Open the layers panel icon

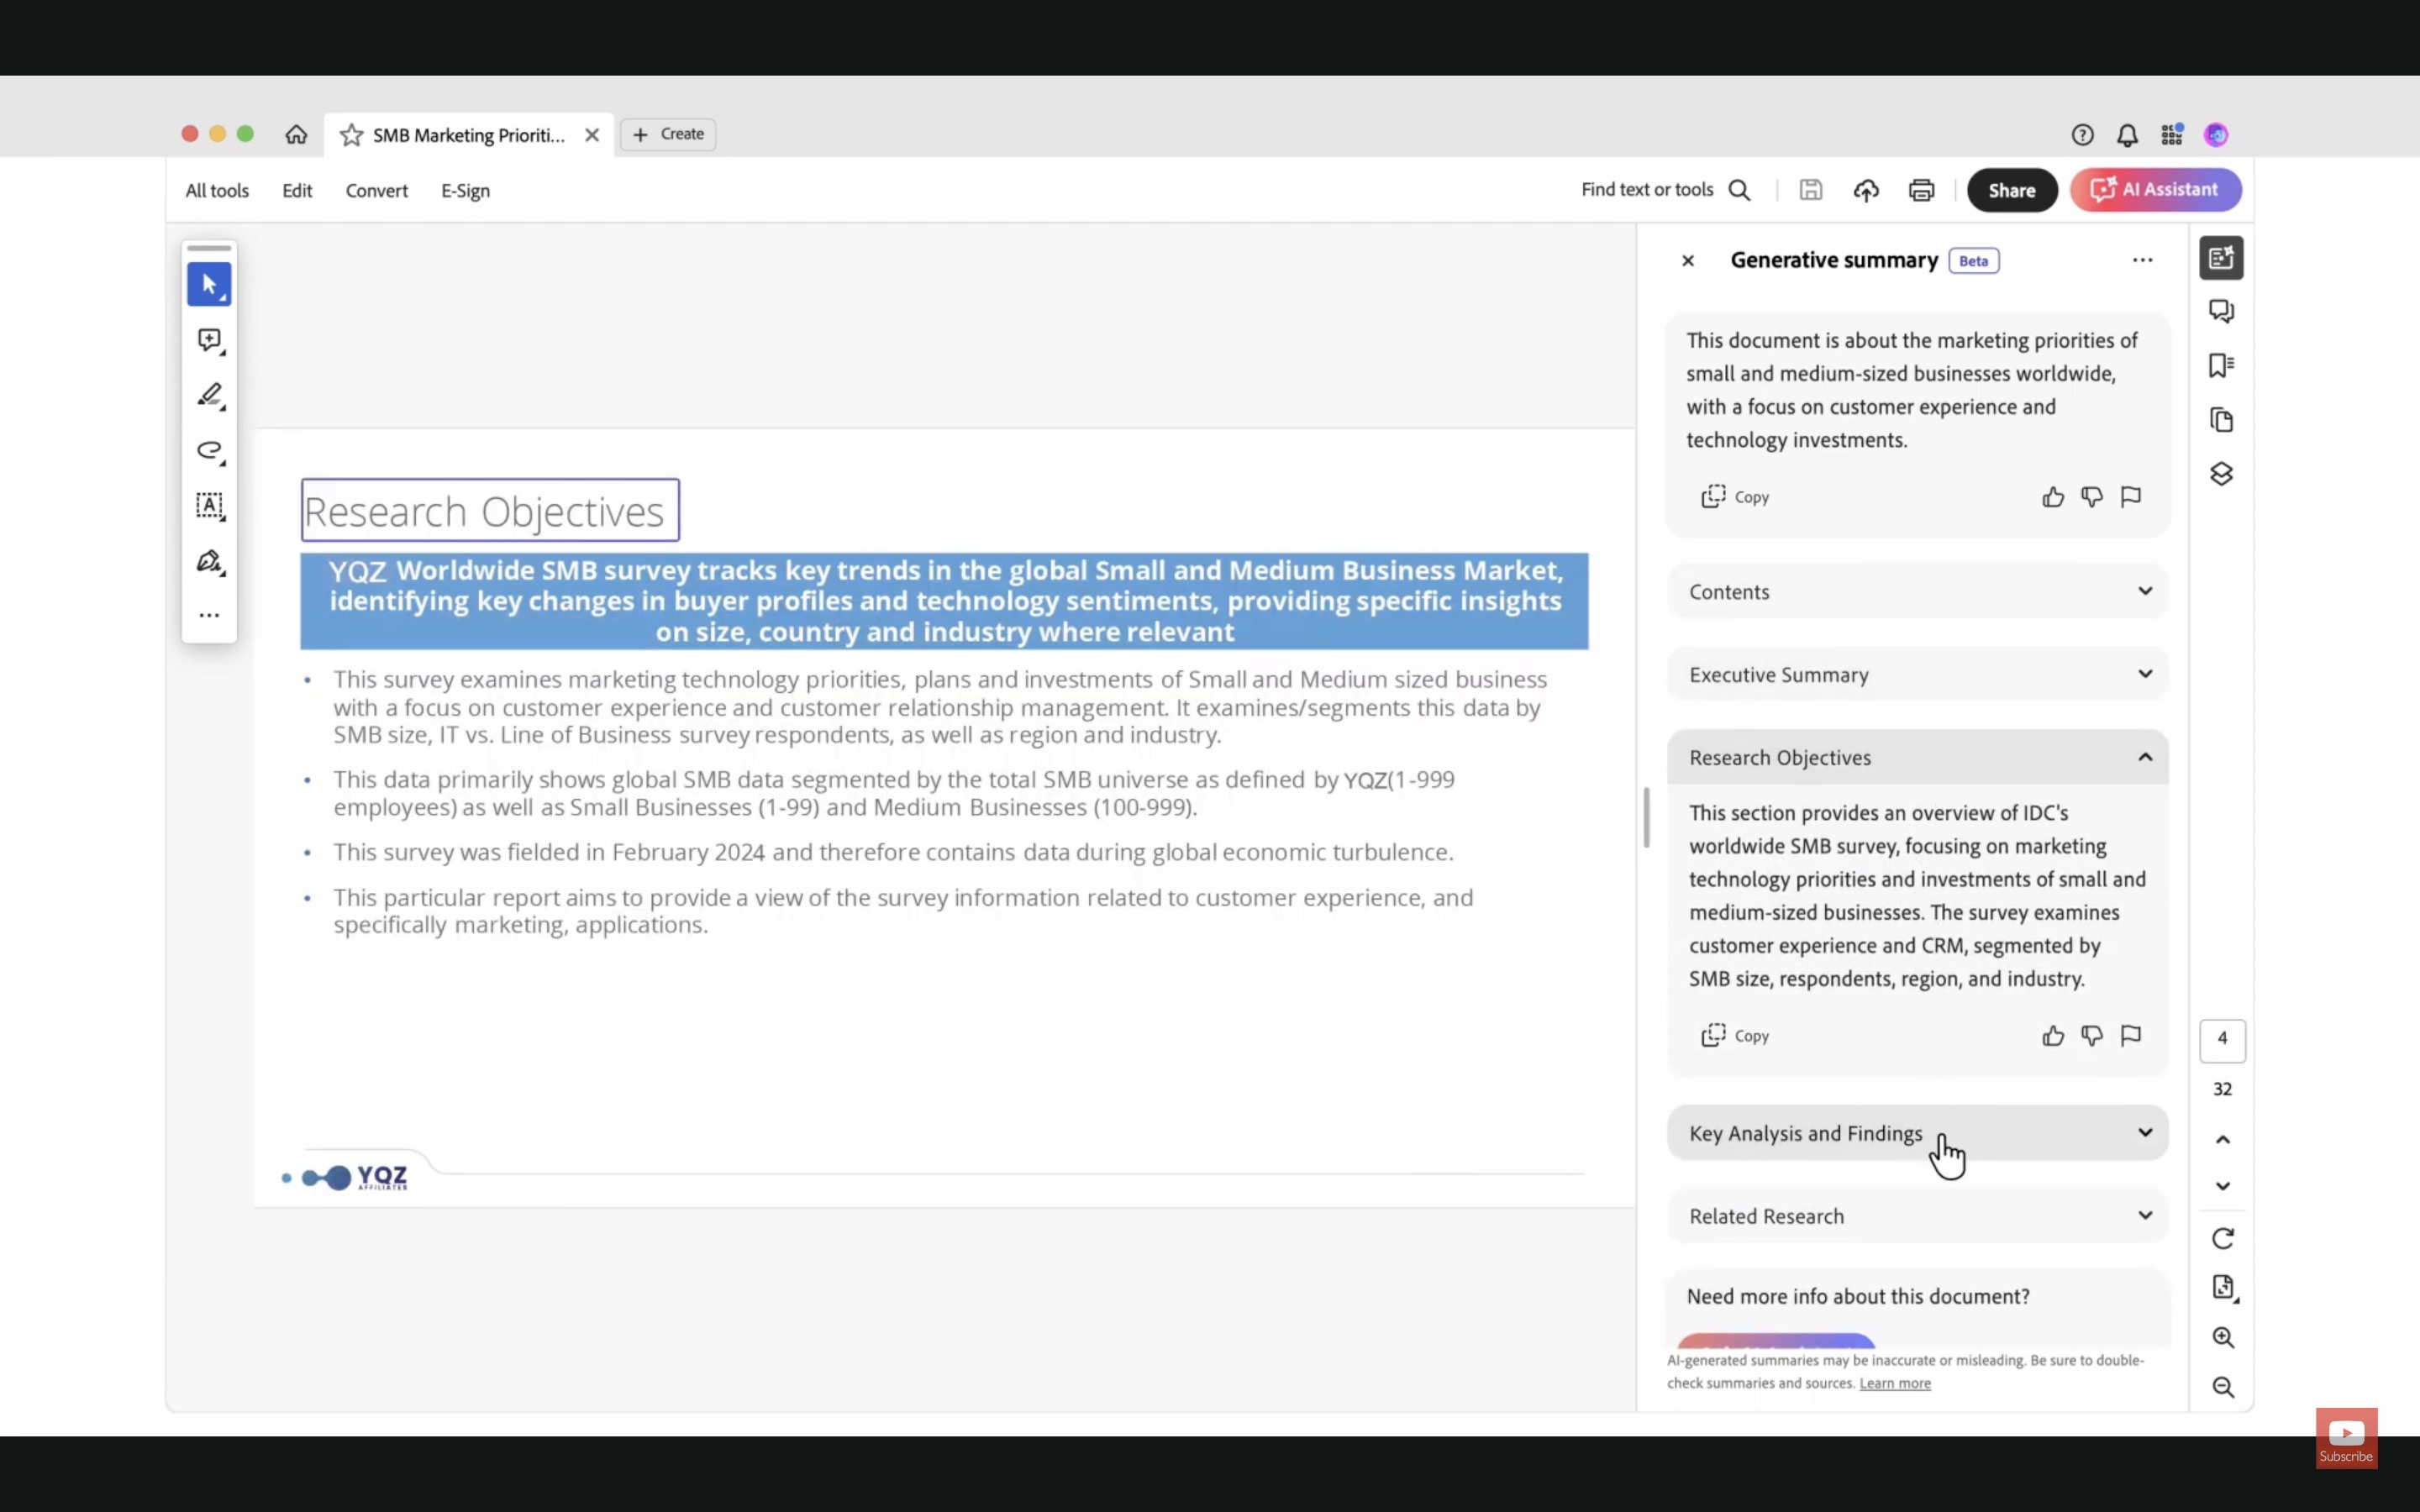click(2221, 474)
